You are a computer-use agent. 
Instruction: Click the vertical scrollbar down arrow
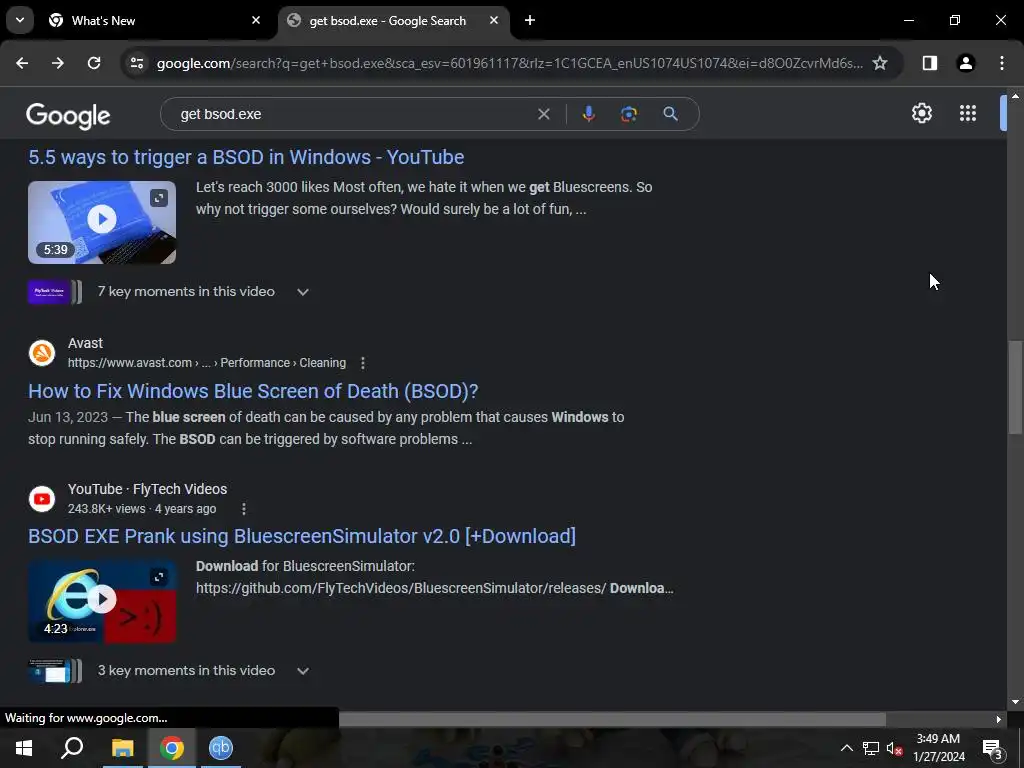click(x=1015, y=702)
